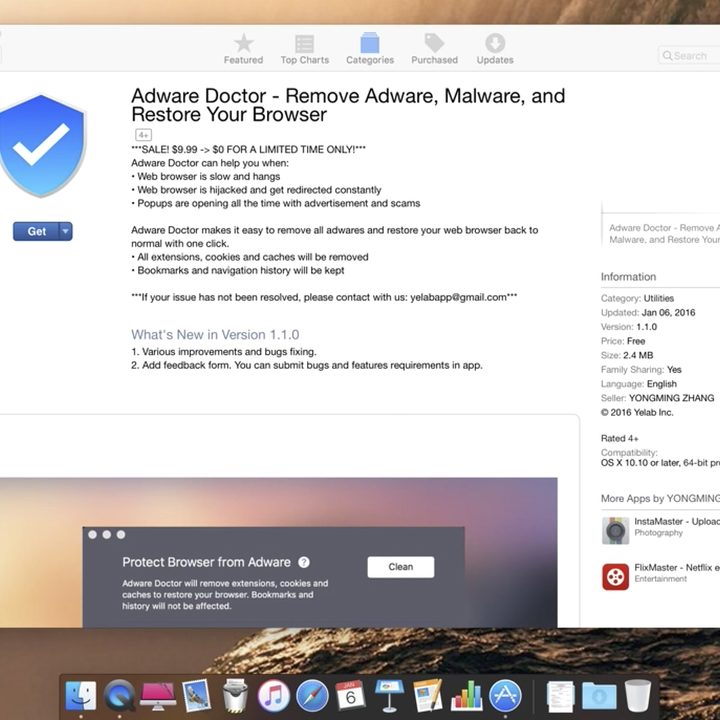Open the Downloads folder in the Dock
The width and height of the screenshot is (720, 720).
(599, 696)
